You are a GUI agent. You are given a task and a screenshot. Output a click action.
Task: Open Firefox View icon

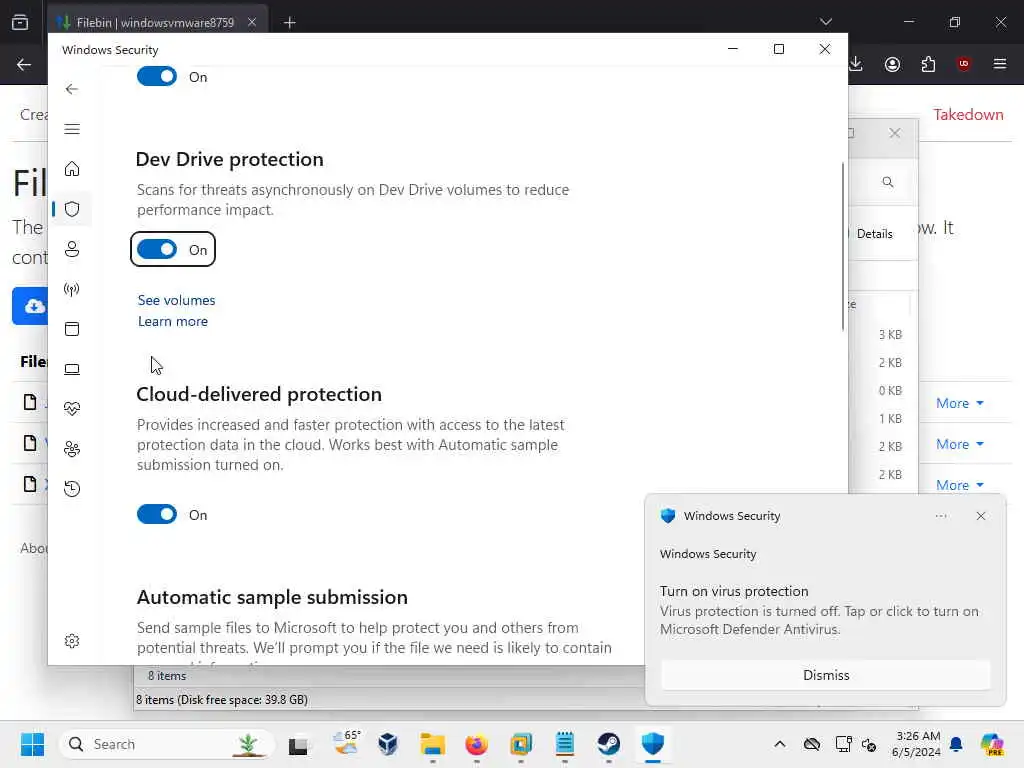coord(20,23)
